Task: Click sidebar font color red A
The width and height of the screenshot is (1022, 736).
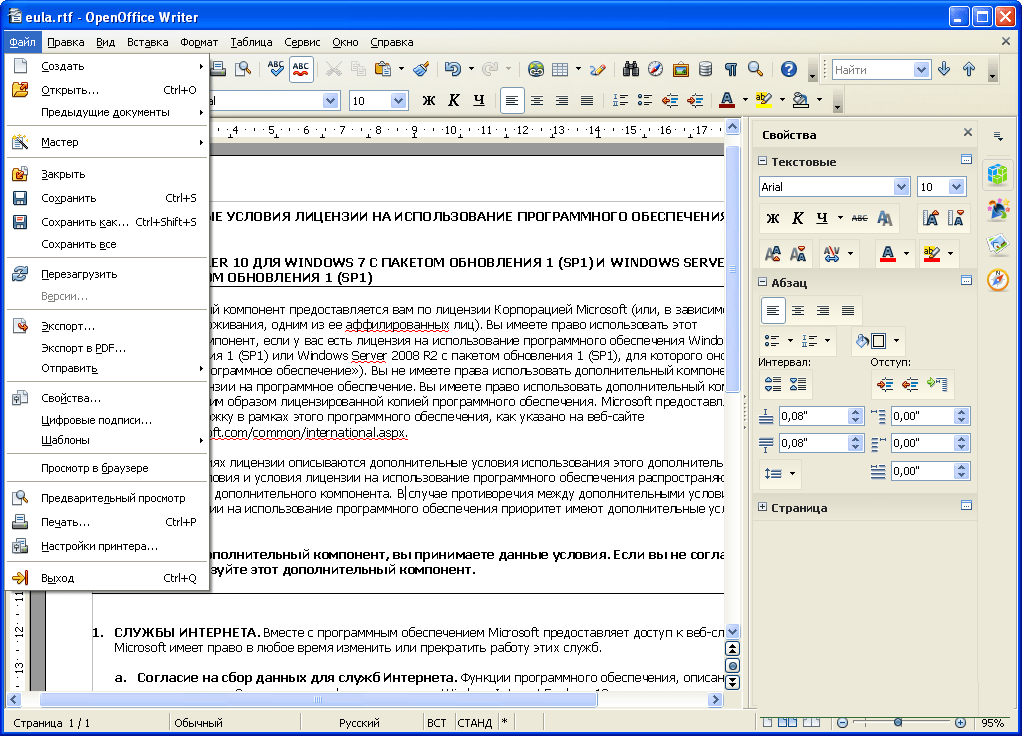Action: (x=888, y=253)
